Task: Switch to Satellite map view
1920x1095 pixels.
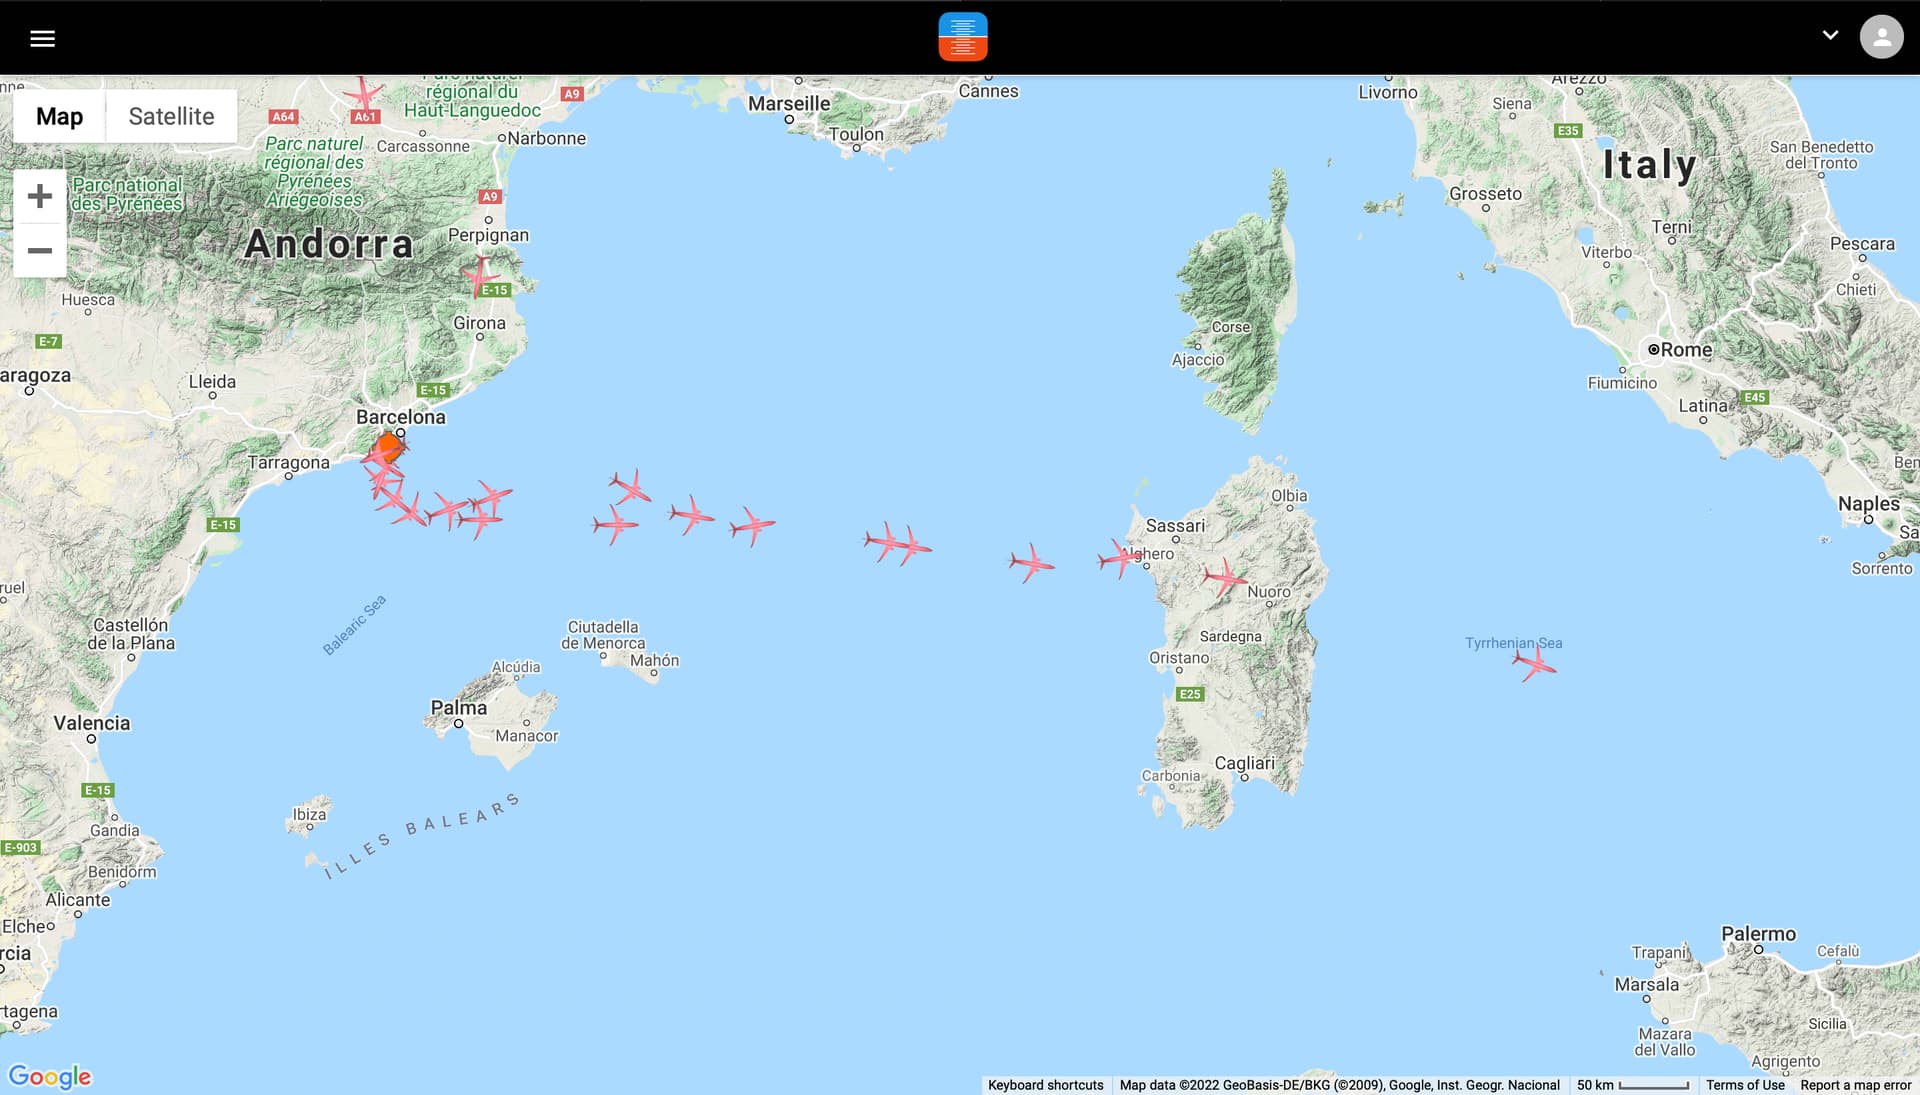Action: pyautogui.click(x=171, y=116)
